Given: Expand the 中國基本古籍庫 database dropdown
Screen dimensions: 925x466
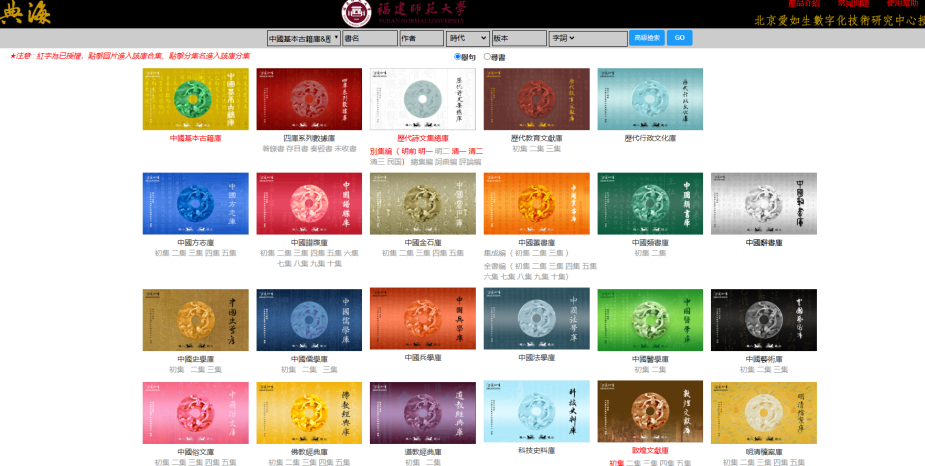Looking at the screenshot, I should (303, 38).
